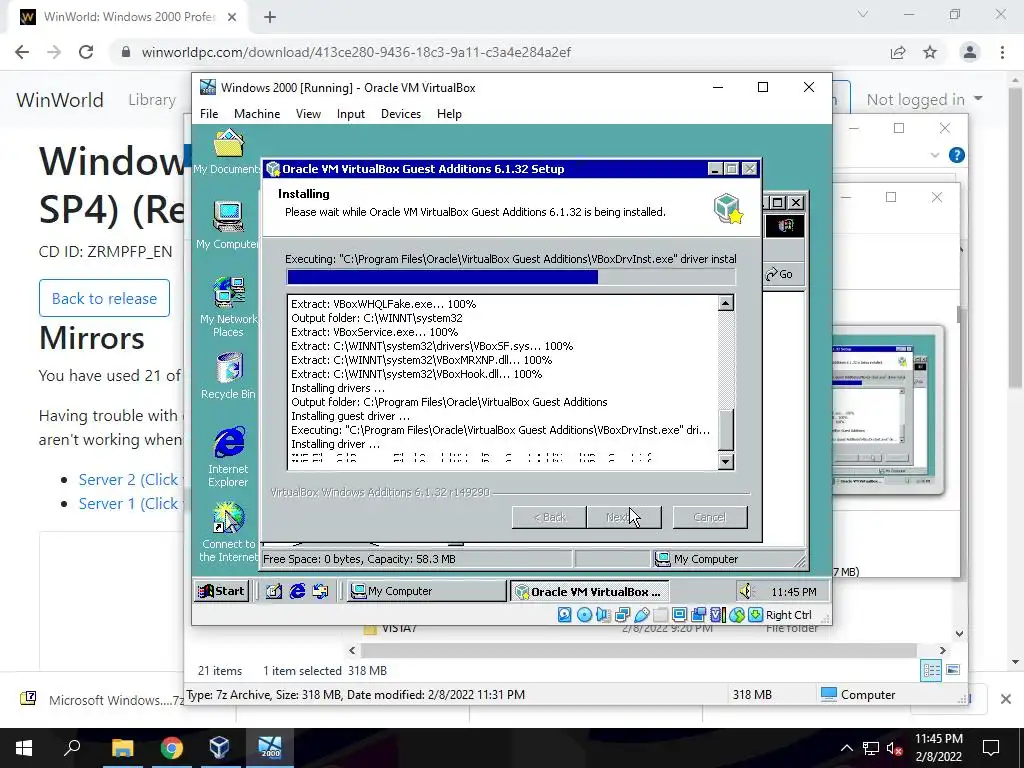This screenshot has height=768, width=1024.
Task: Open the Devices menu in VirtualBox
Action: pyautogui.click(x=400, y=114)
